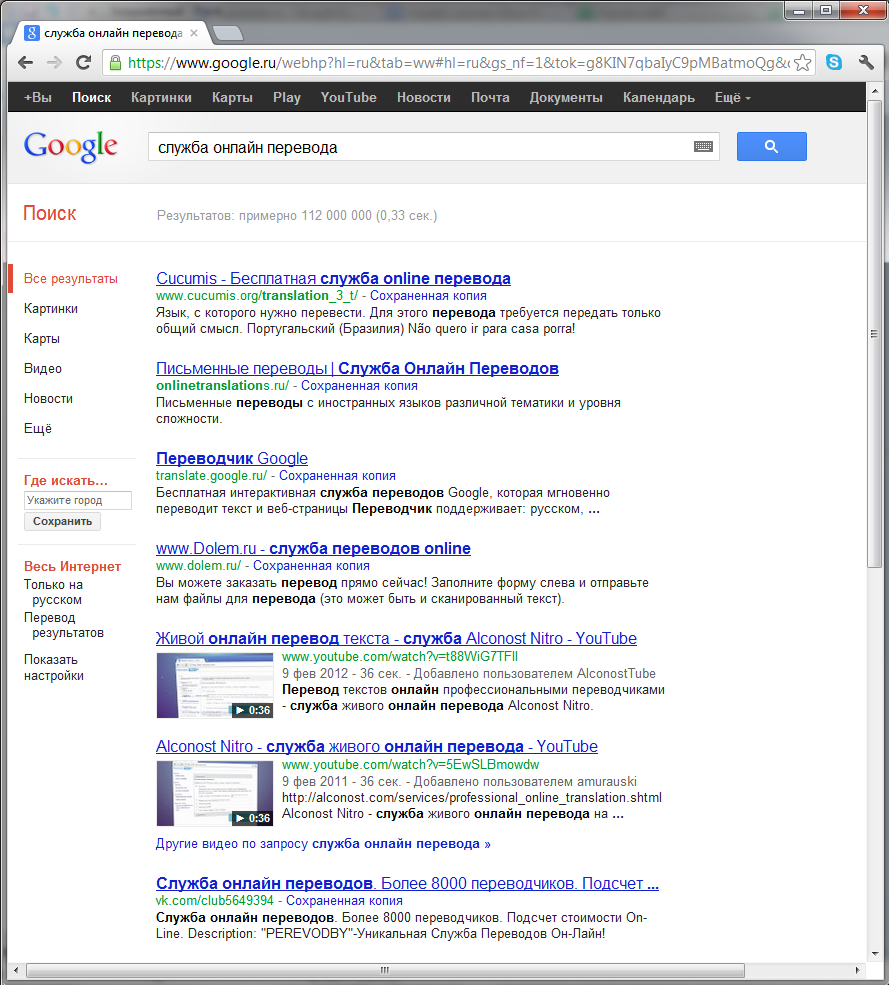The width and height of the screenshot is (889, 985).
Task: Click the vertical scrollbar thumb
Action: pos(875,333)
